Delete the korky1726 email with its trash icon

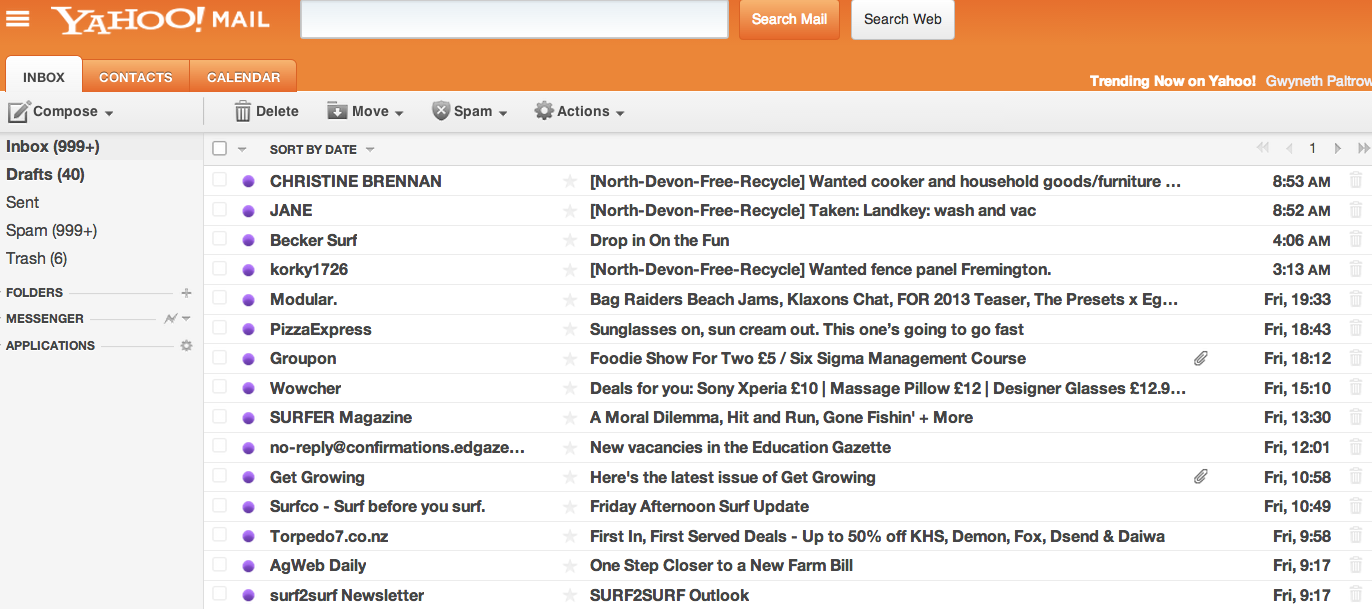tap(1356, 269)
